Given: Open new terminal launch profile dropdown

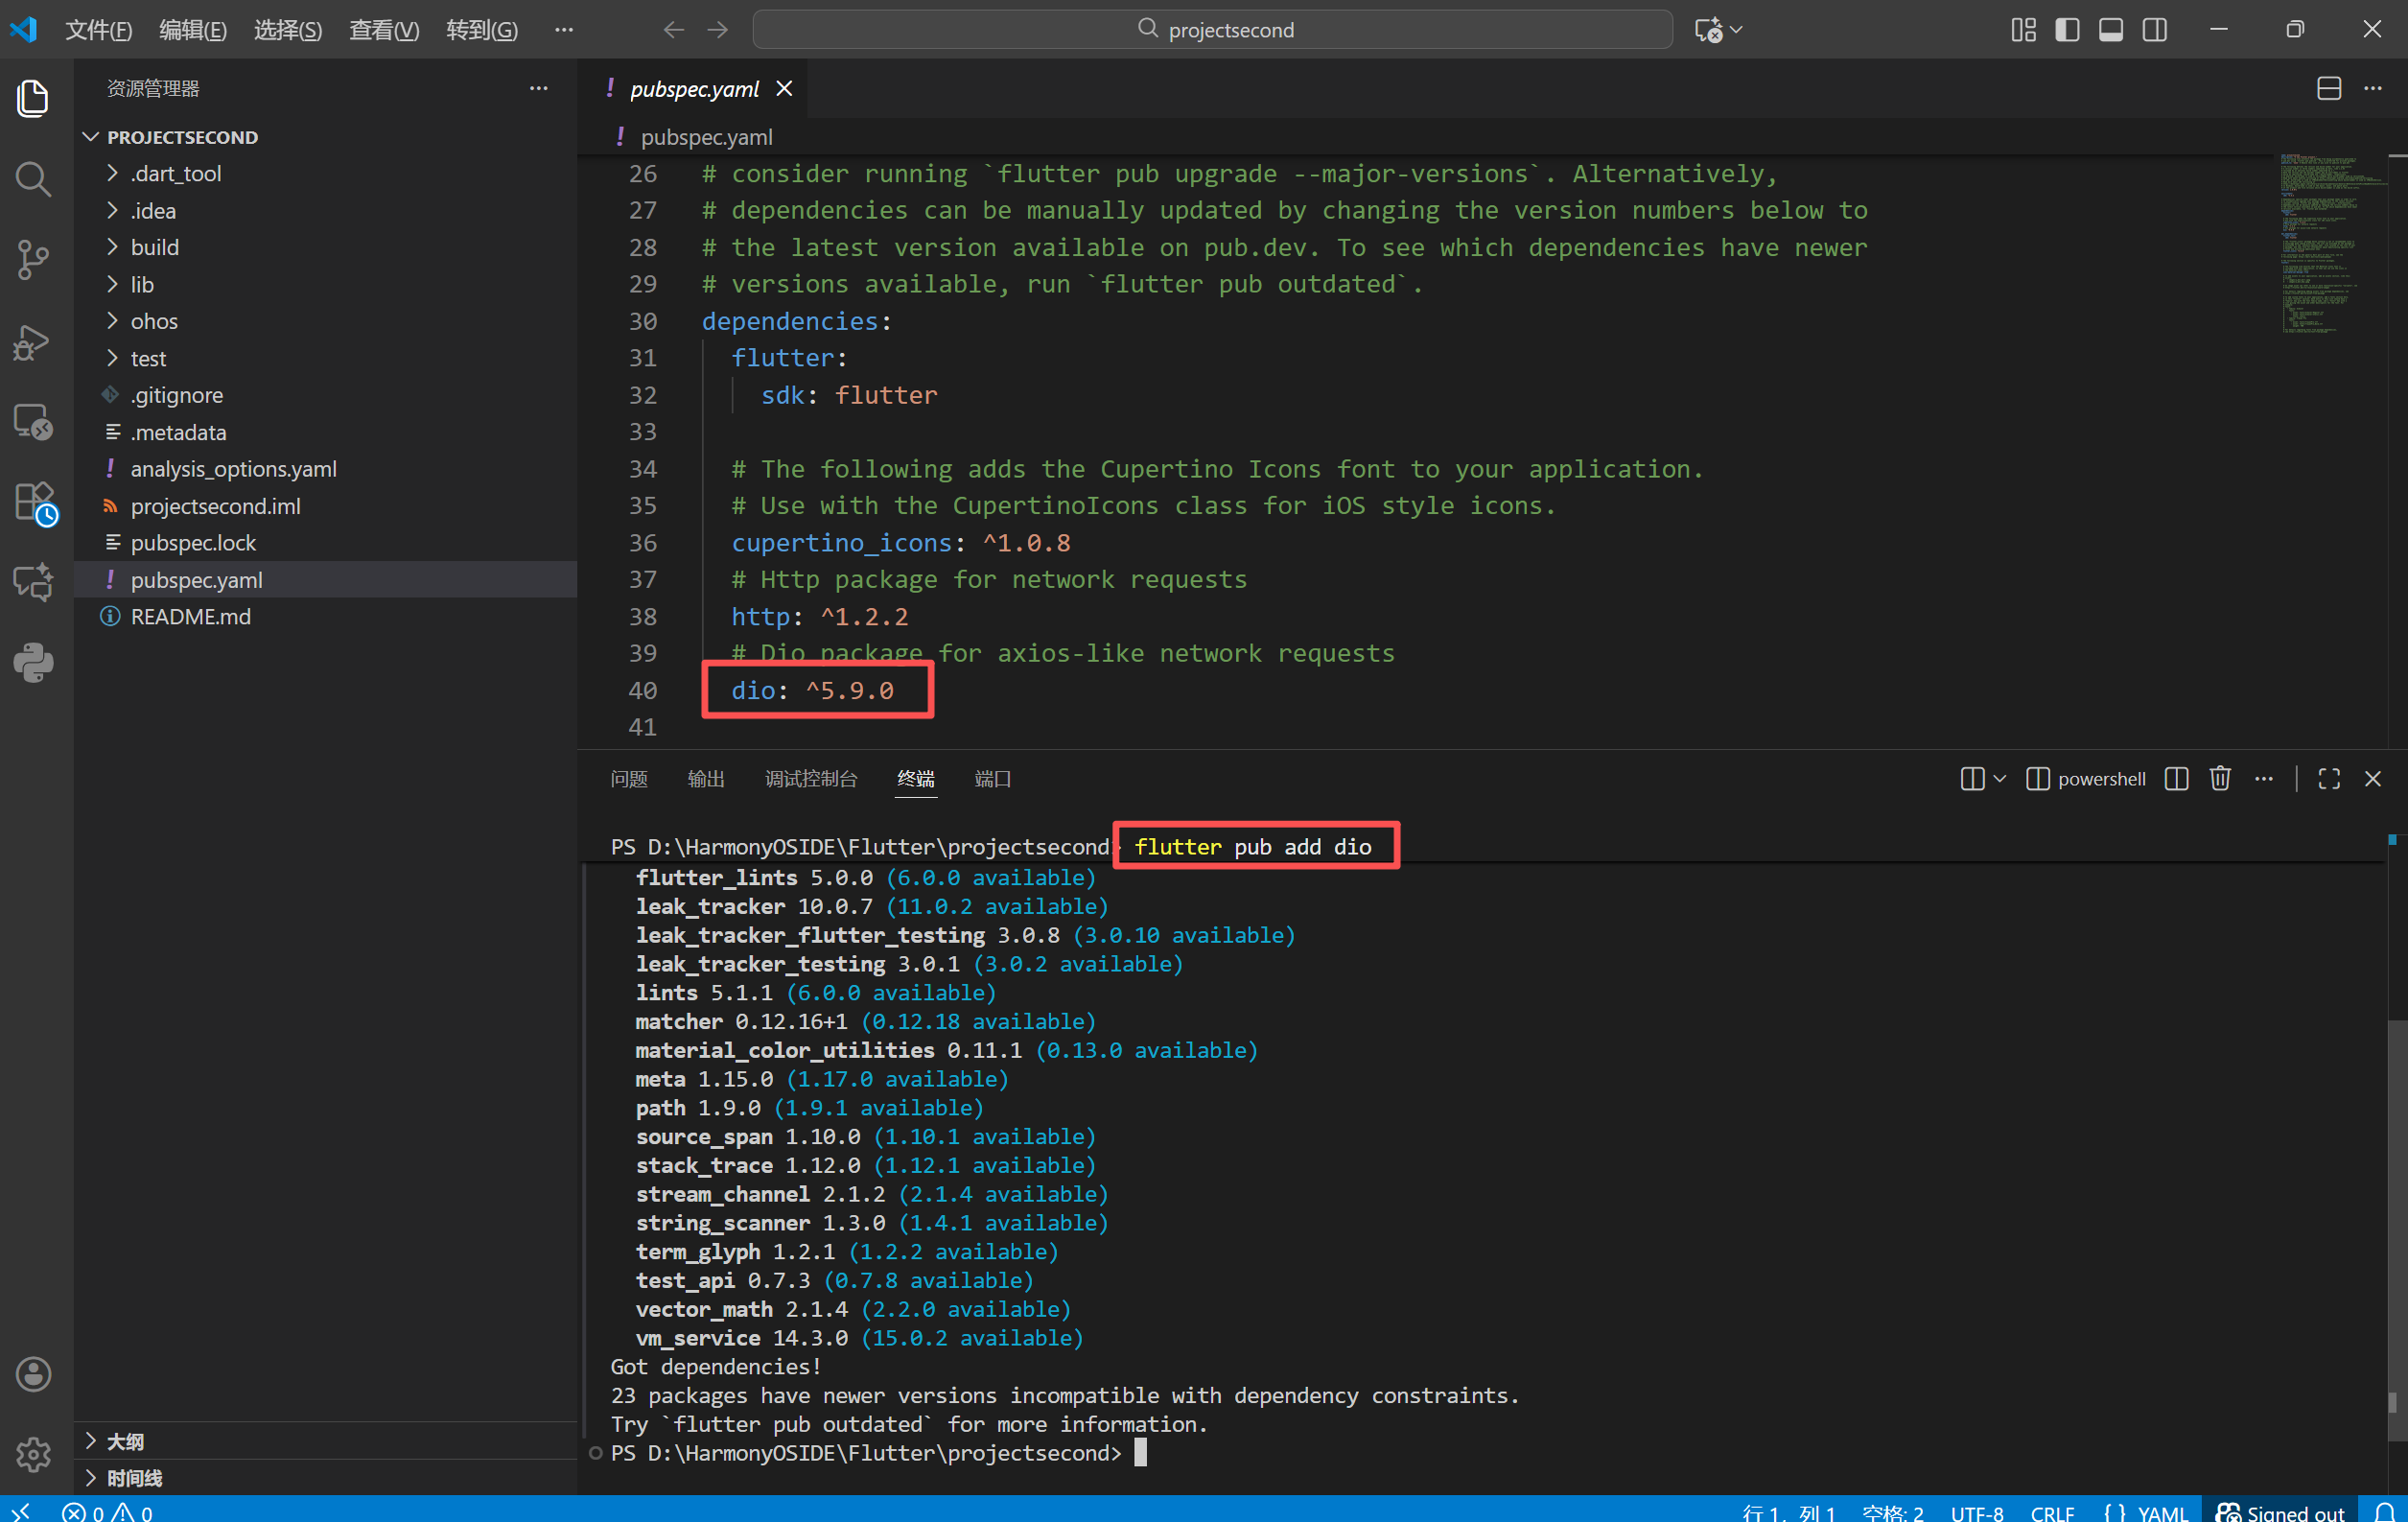Looking at the screenshot, I should click(2000, 778).
